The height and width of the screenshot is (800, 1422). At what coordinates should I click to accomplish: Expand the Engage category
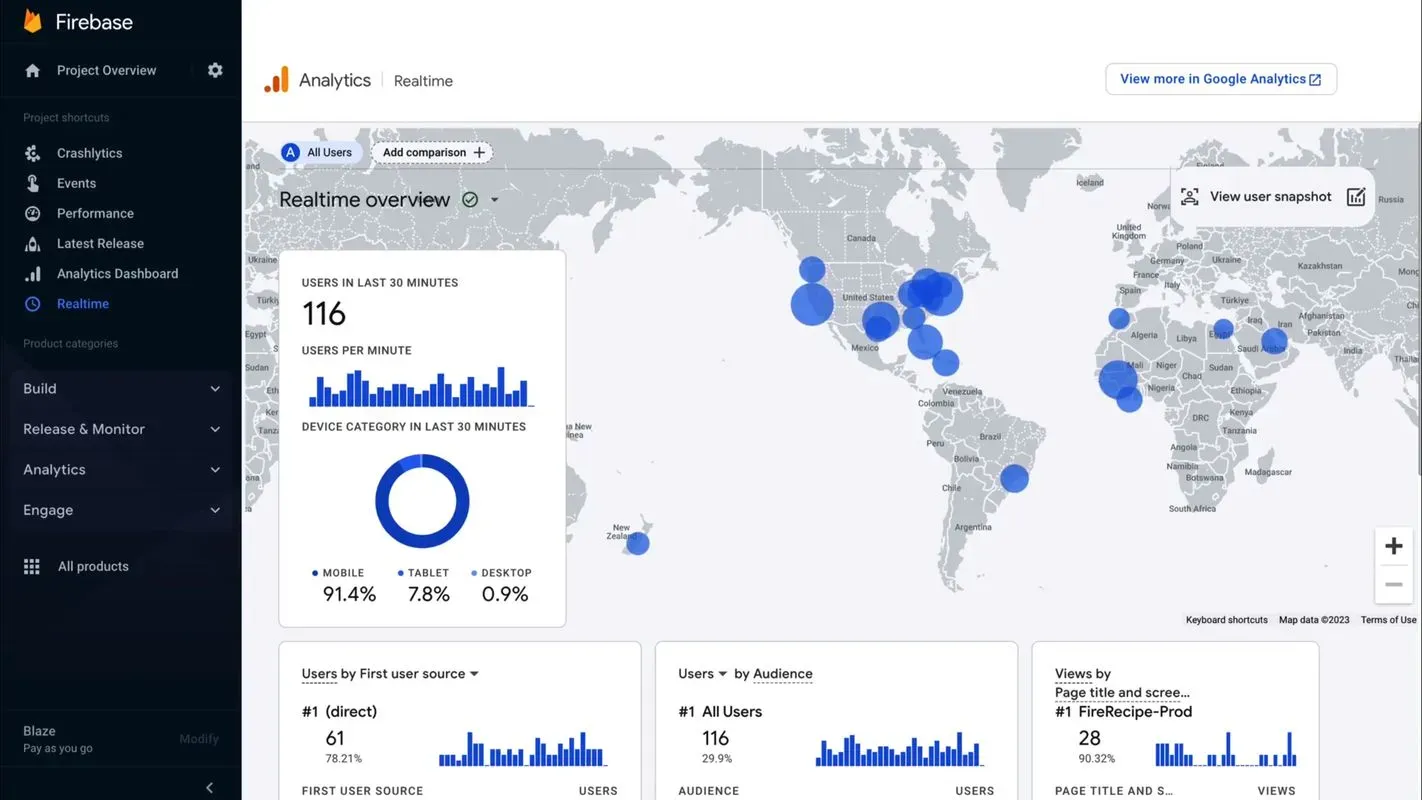click(x=121, y=510)
